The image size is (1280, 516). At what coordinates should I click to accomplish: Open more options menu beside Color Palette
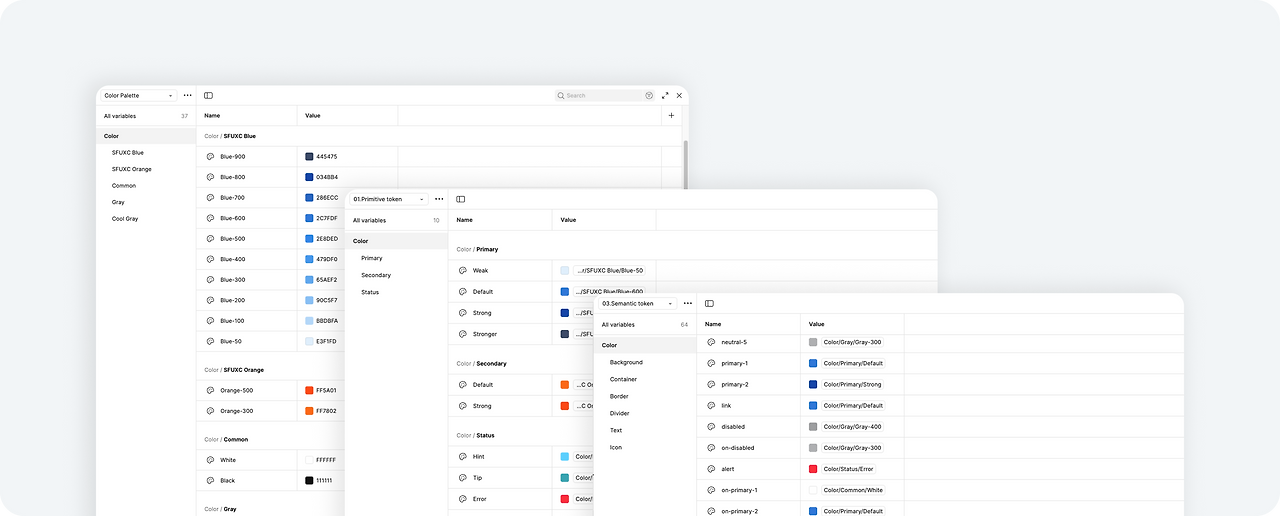tap(187, 96)
